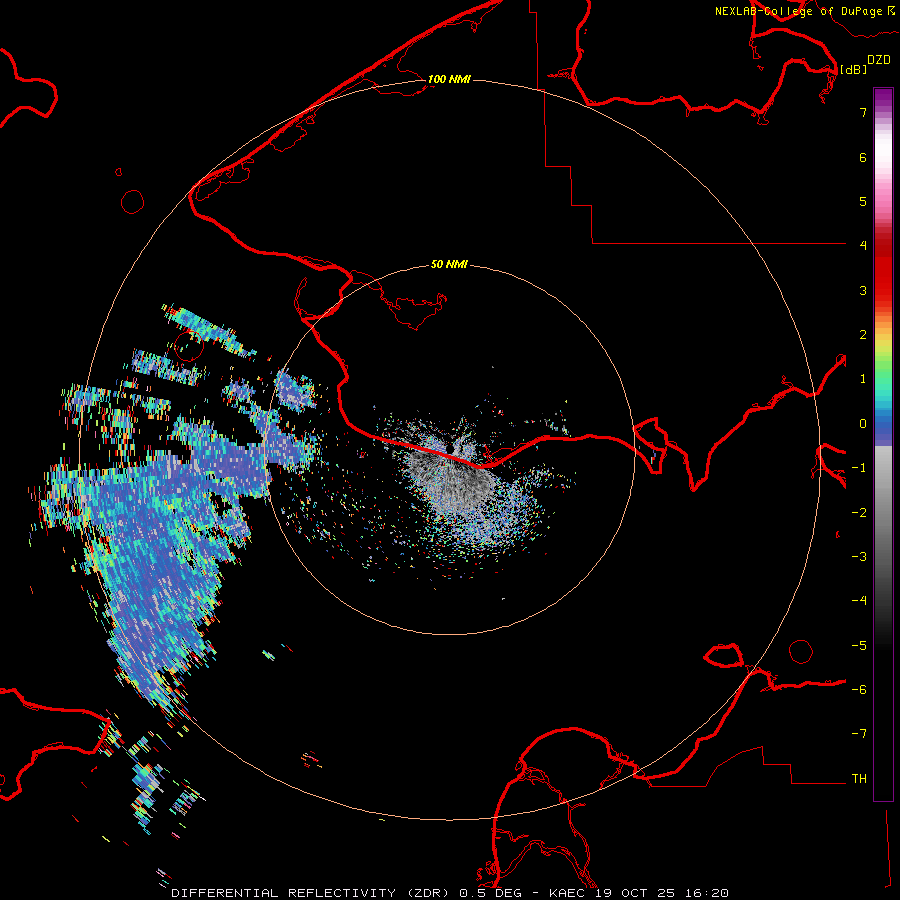The image size is (900, 900).
Task: Click the 19 OCT 25 date in caption
Action: pos(635,893)
